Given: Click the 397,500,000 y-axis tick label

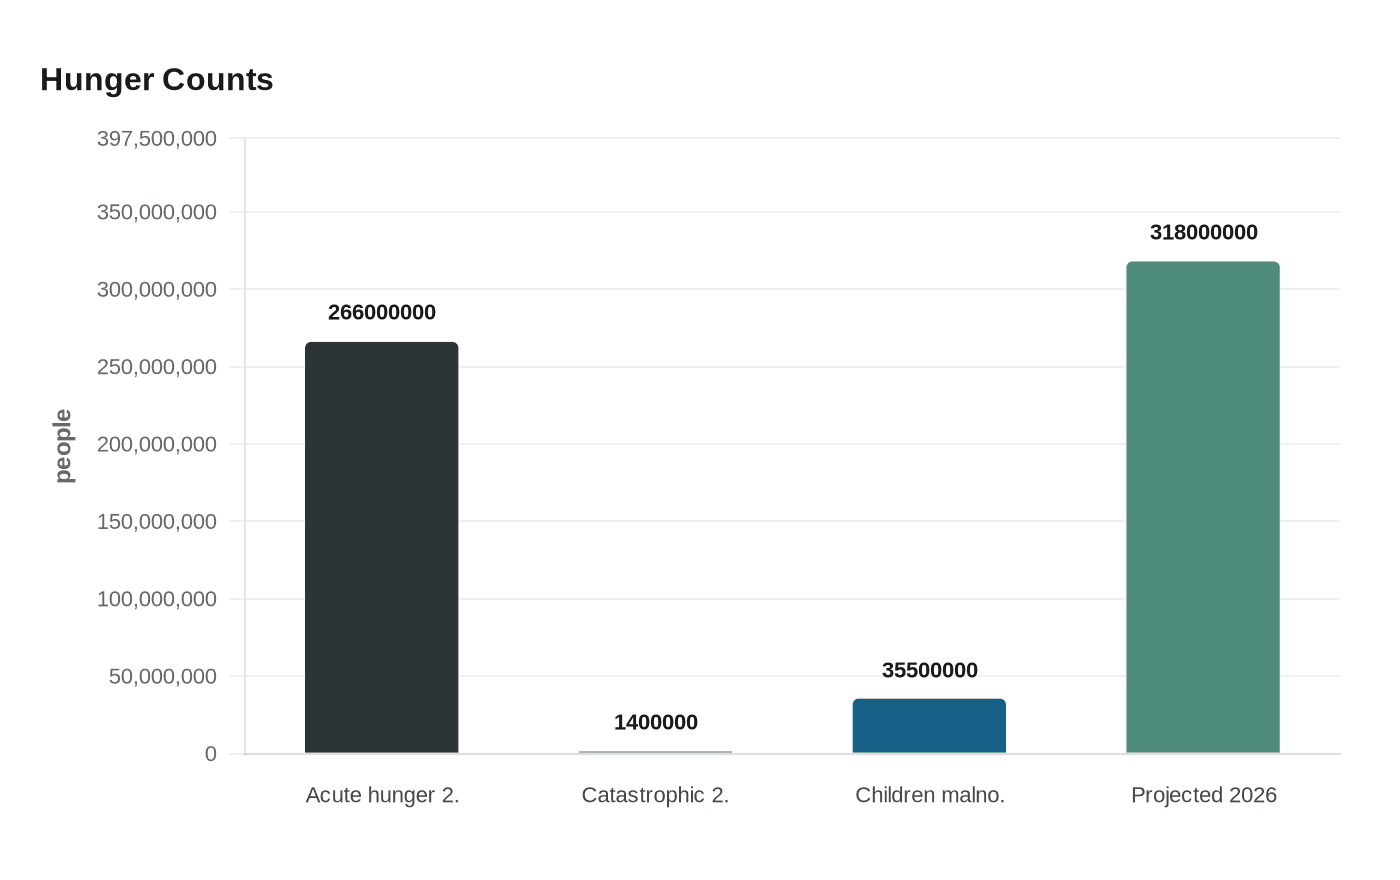Looking at the screenshot, I should point(157,139).
